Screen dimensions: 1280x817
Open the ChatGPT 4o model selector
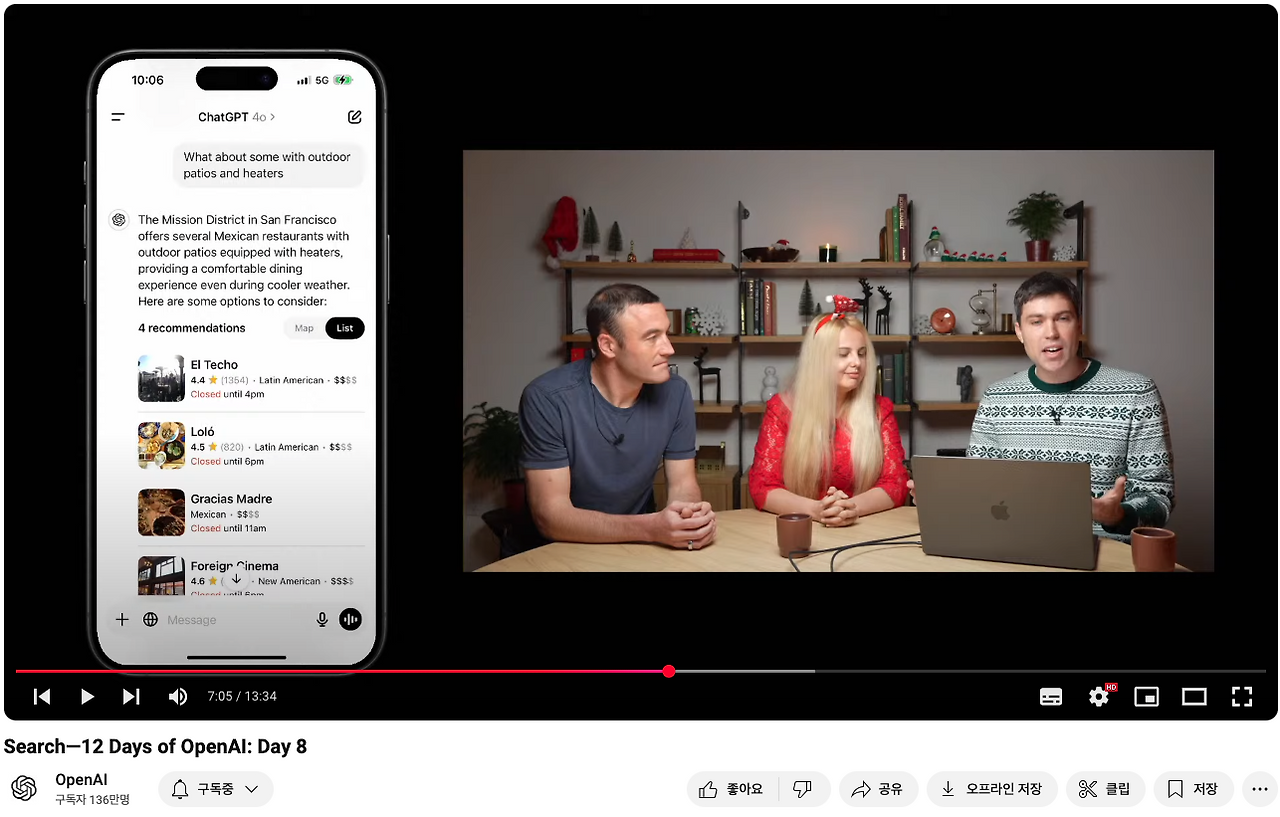point(237,117)
